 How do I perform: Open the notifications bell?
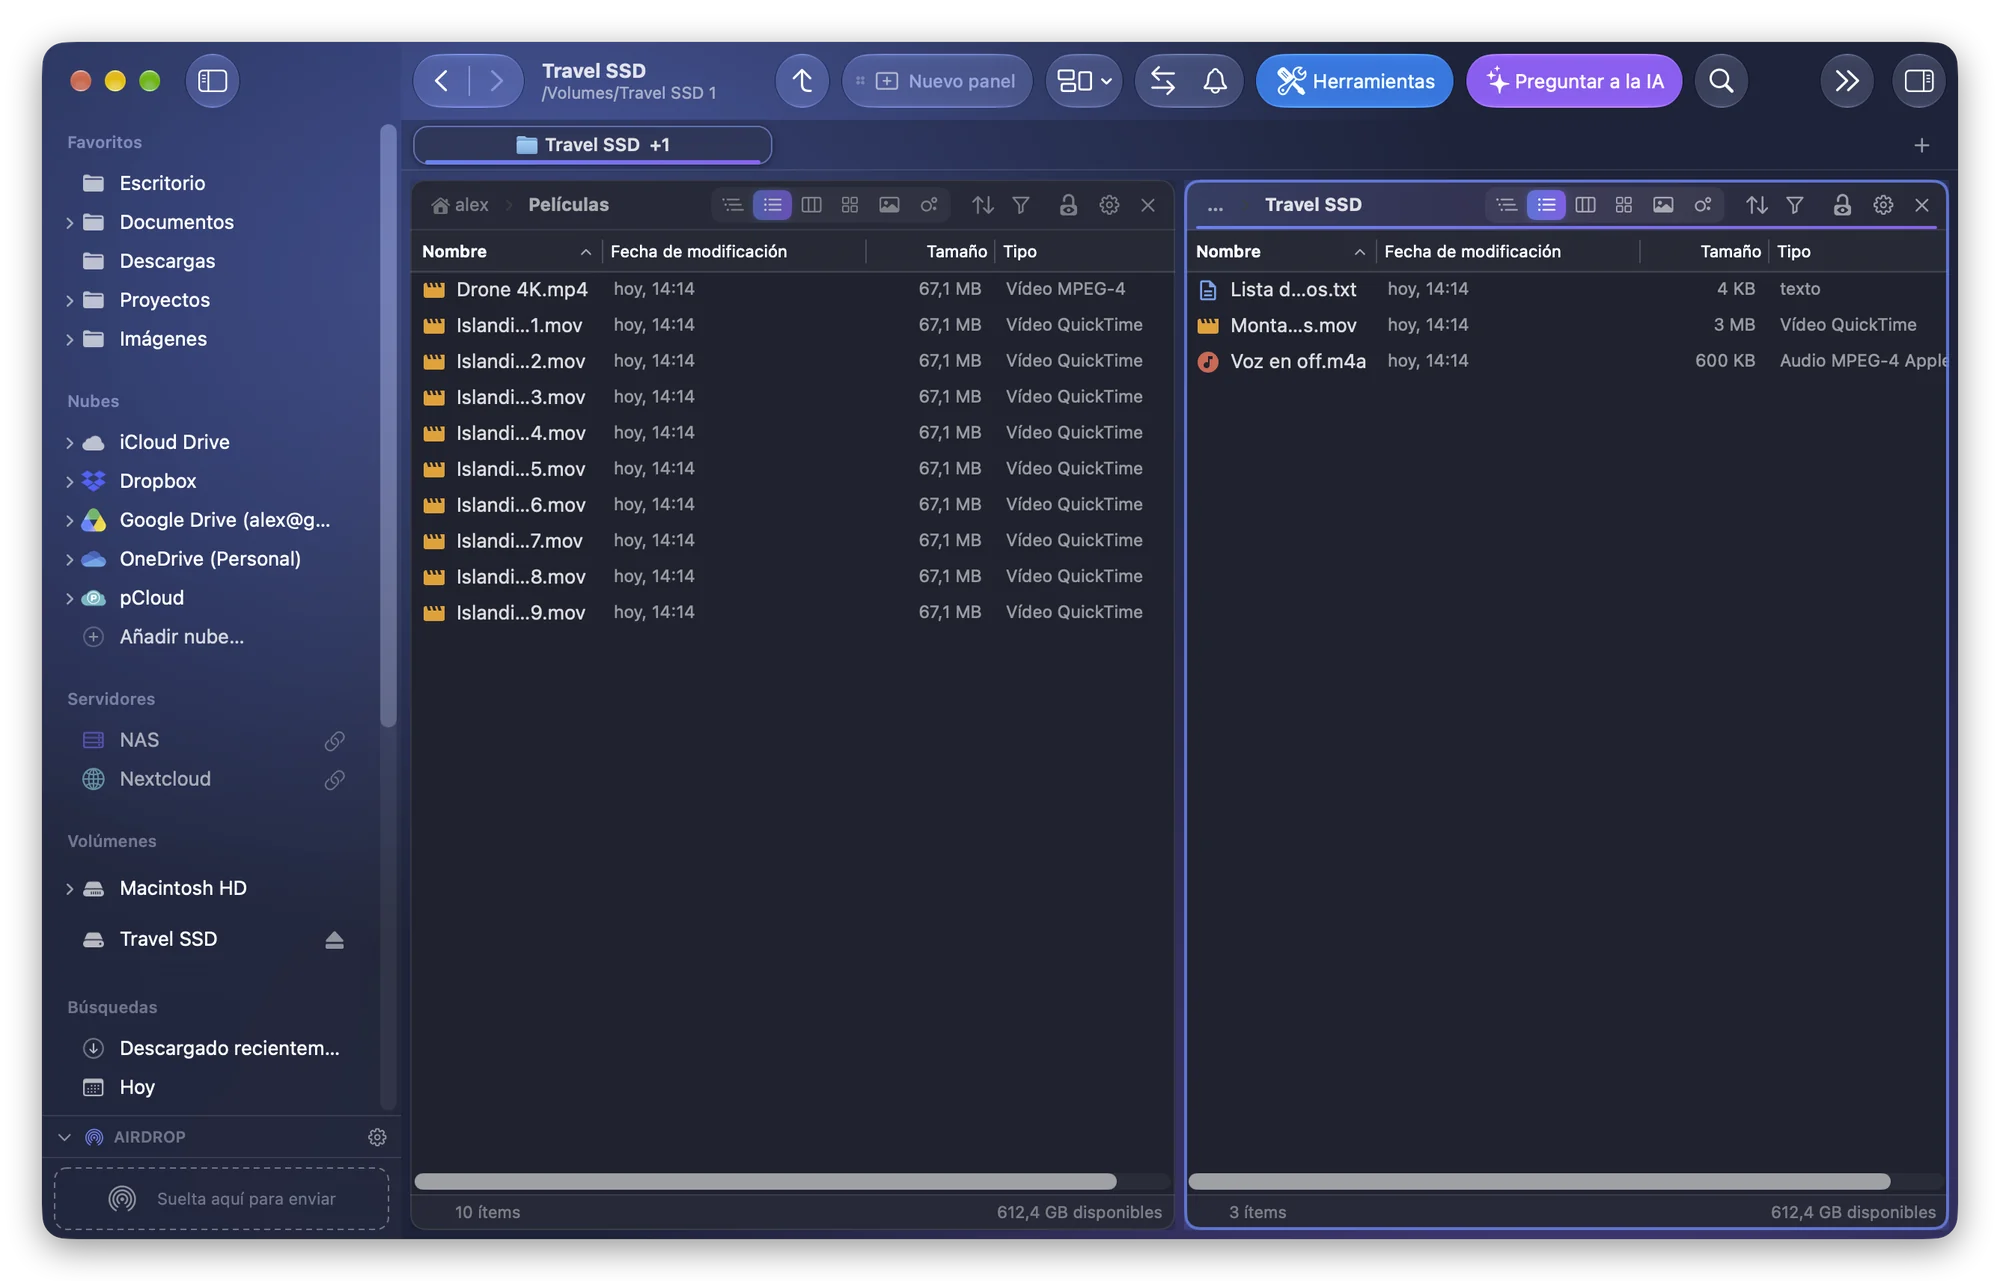(1215, 81)
